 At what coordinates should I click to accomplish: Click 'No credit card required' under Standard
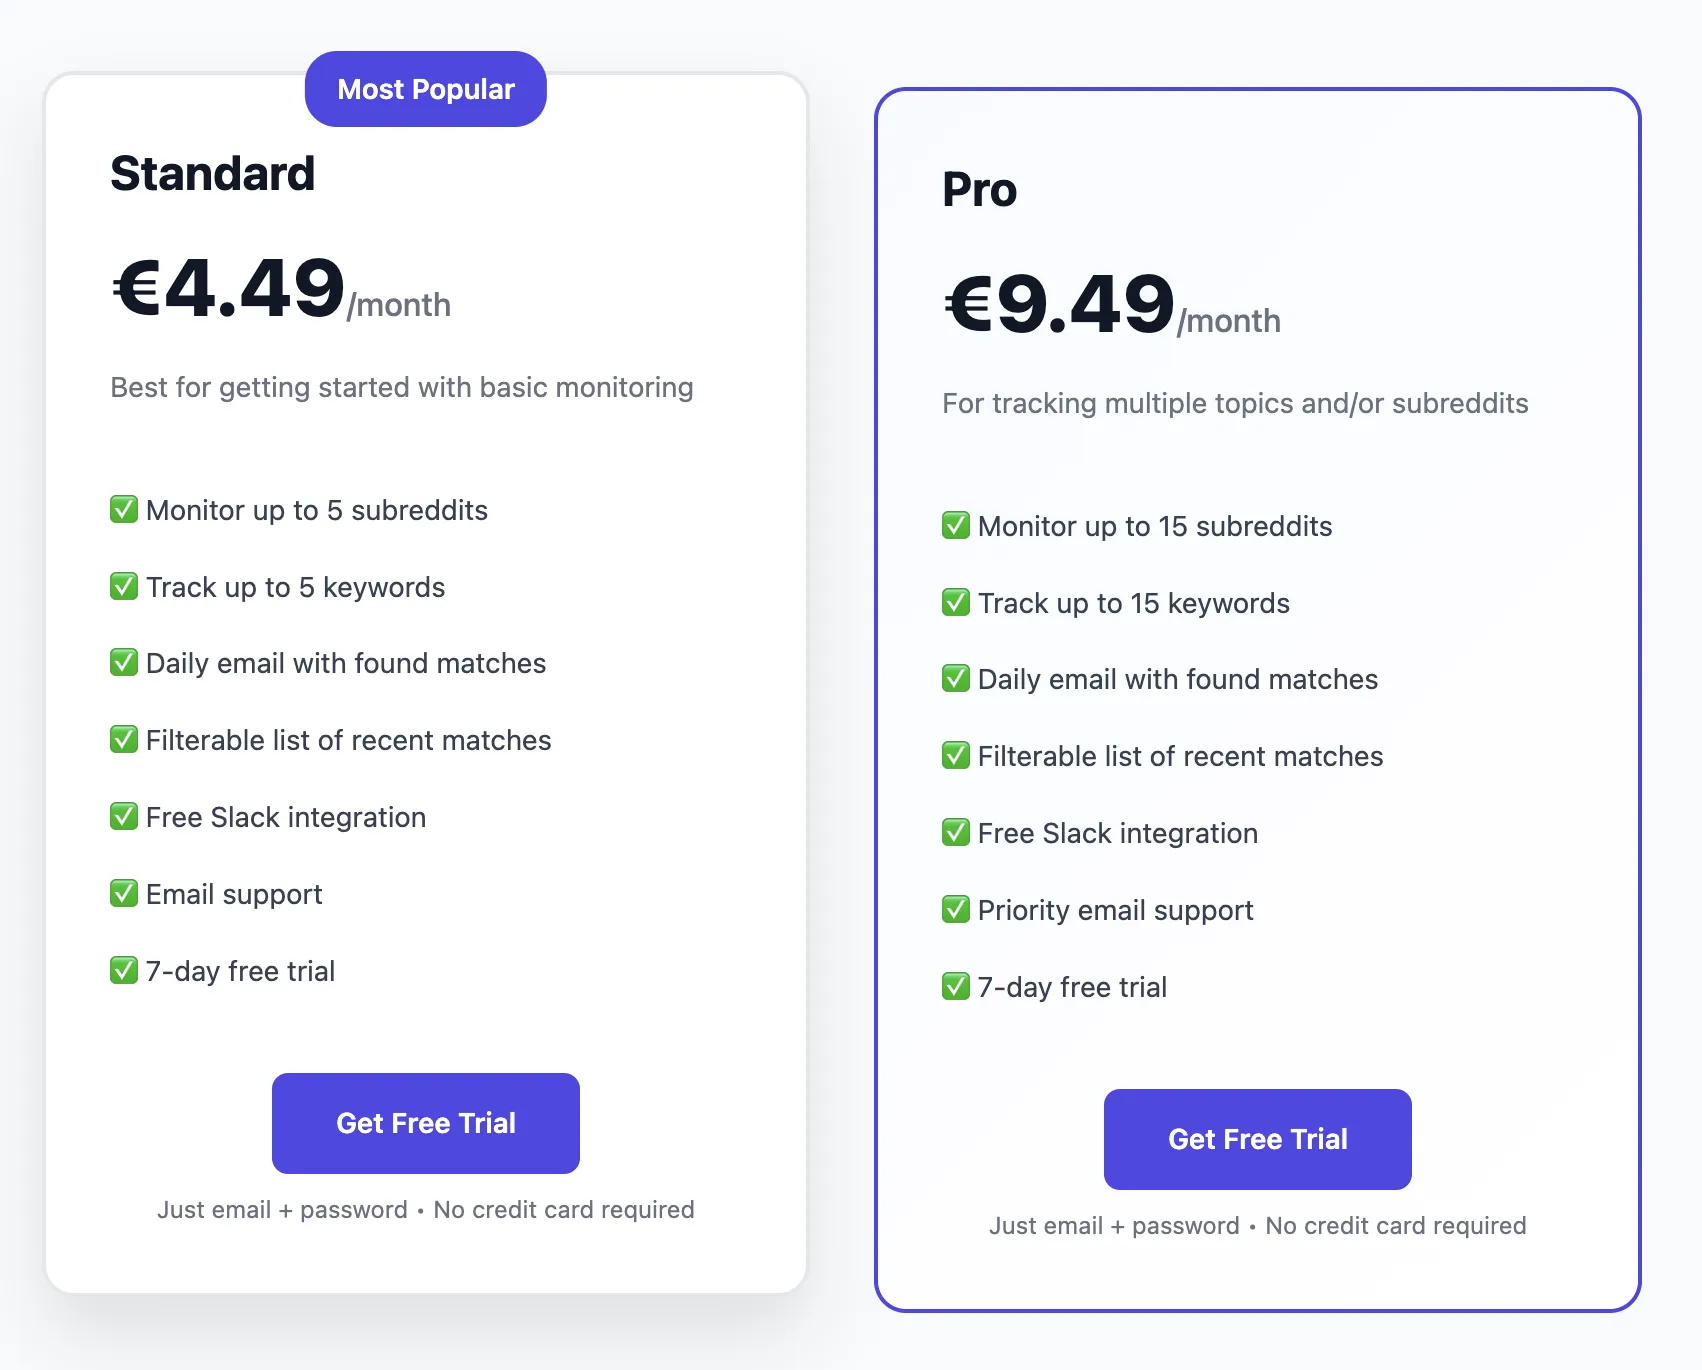(x=563, y=1209)
